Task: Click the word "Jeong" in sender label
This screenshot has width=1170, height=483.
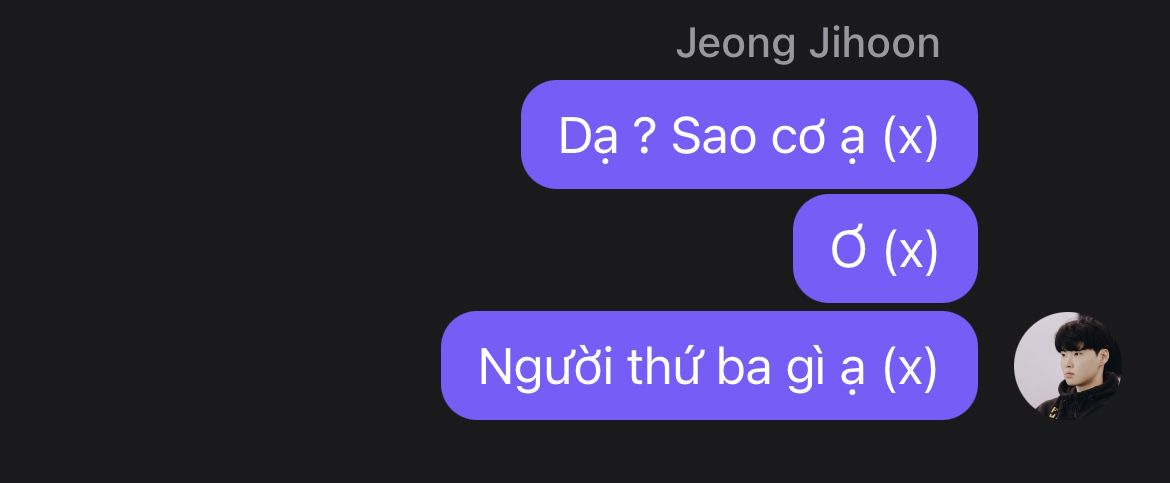Action: 736,45
